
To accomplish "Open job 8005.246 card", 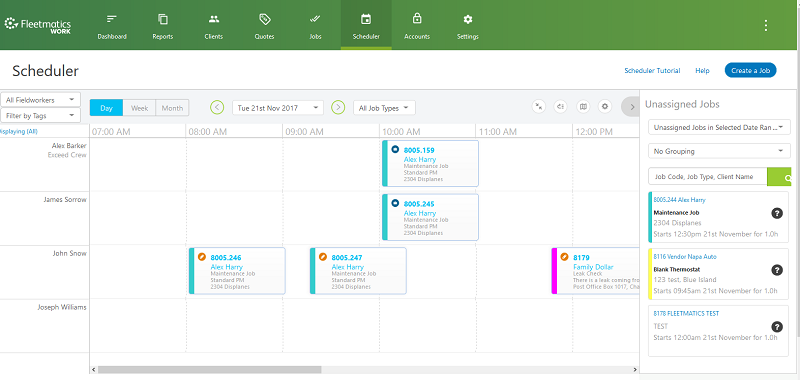I will 237,271.
